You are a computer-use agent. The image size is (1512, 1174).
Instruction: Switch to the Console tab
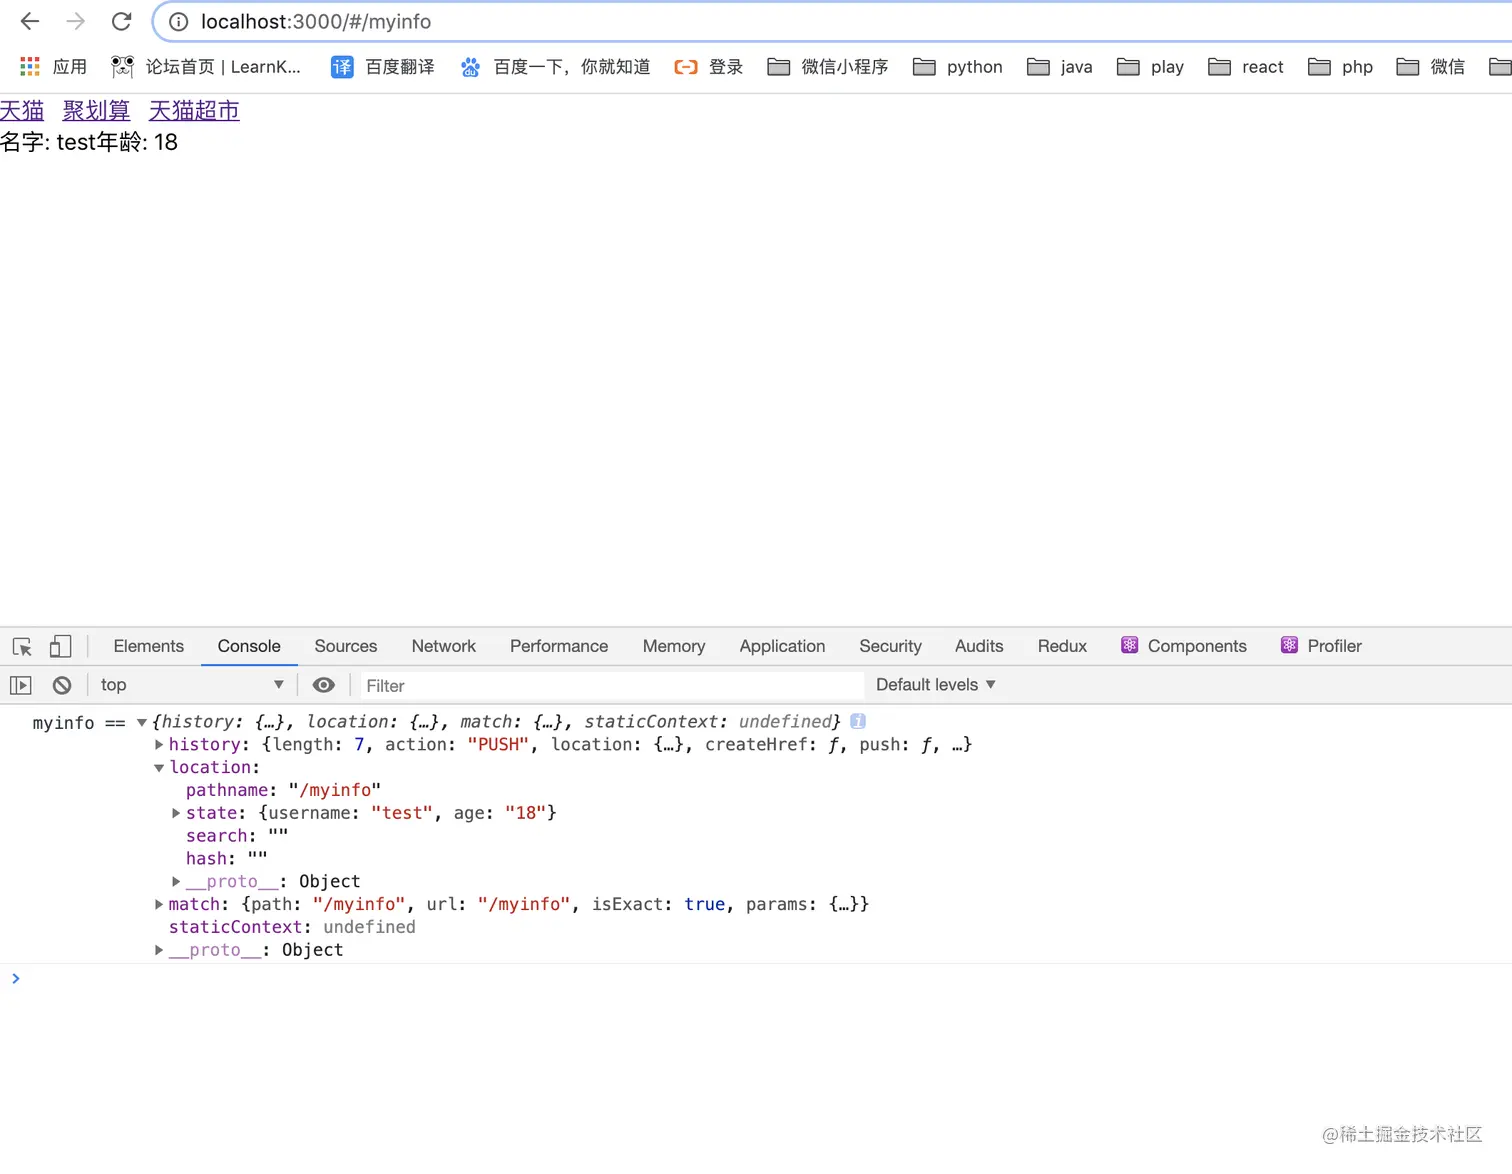click(249, 647)
